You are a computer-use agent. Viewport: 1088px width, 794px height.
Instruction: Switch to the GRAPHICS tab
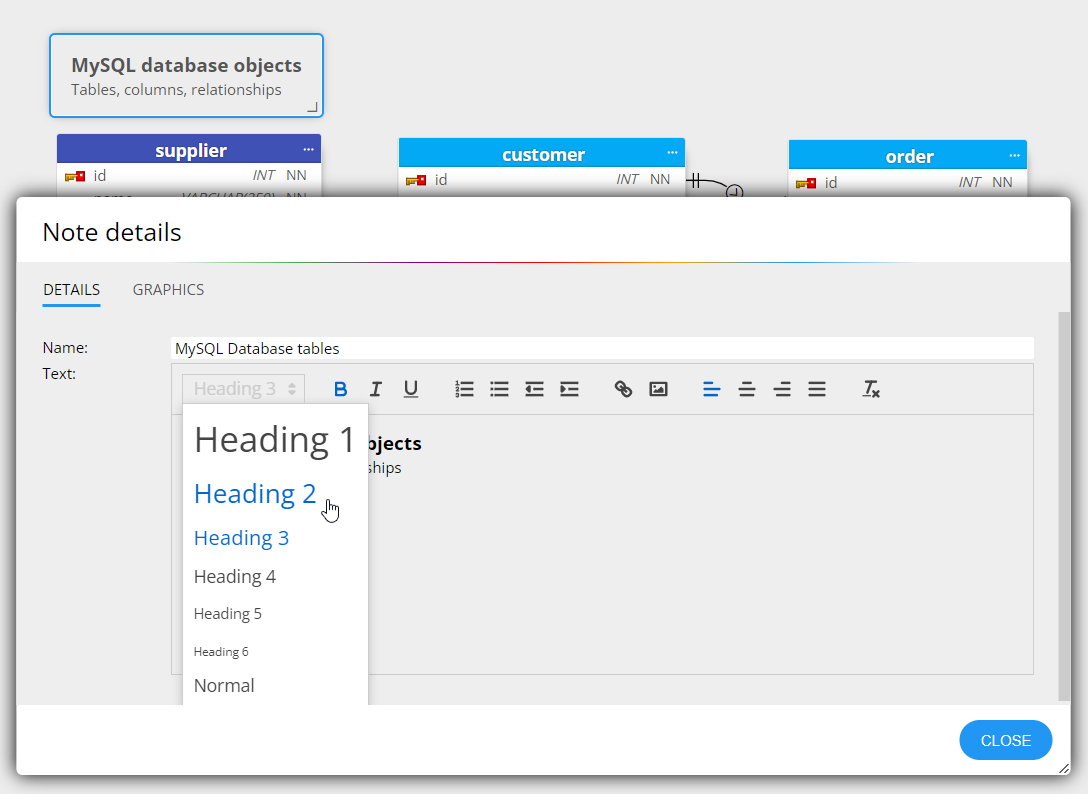click(x=168, y=289)
